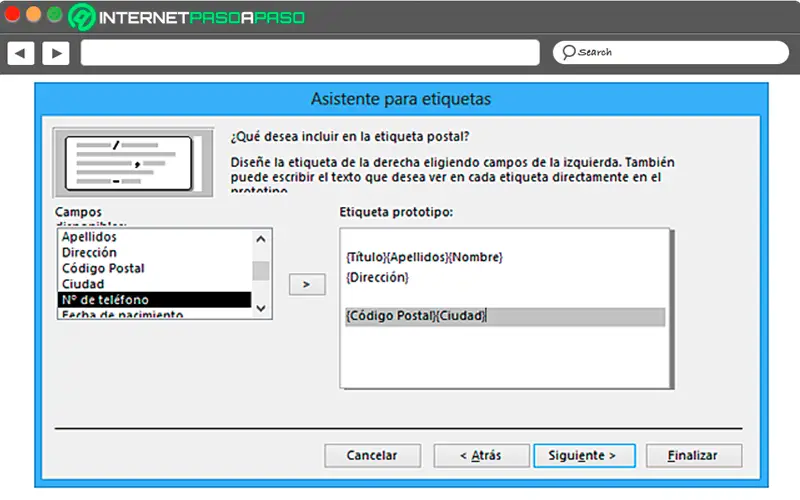Click the Cancelar button
This screenshot has height=500, width=800.
(x=372, y=456)
